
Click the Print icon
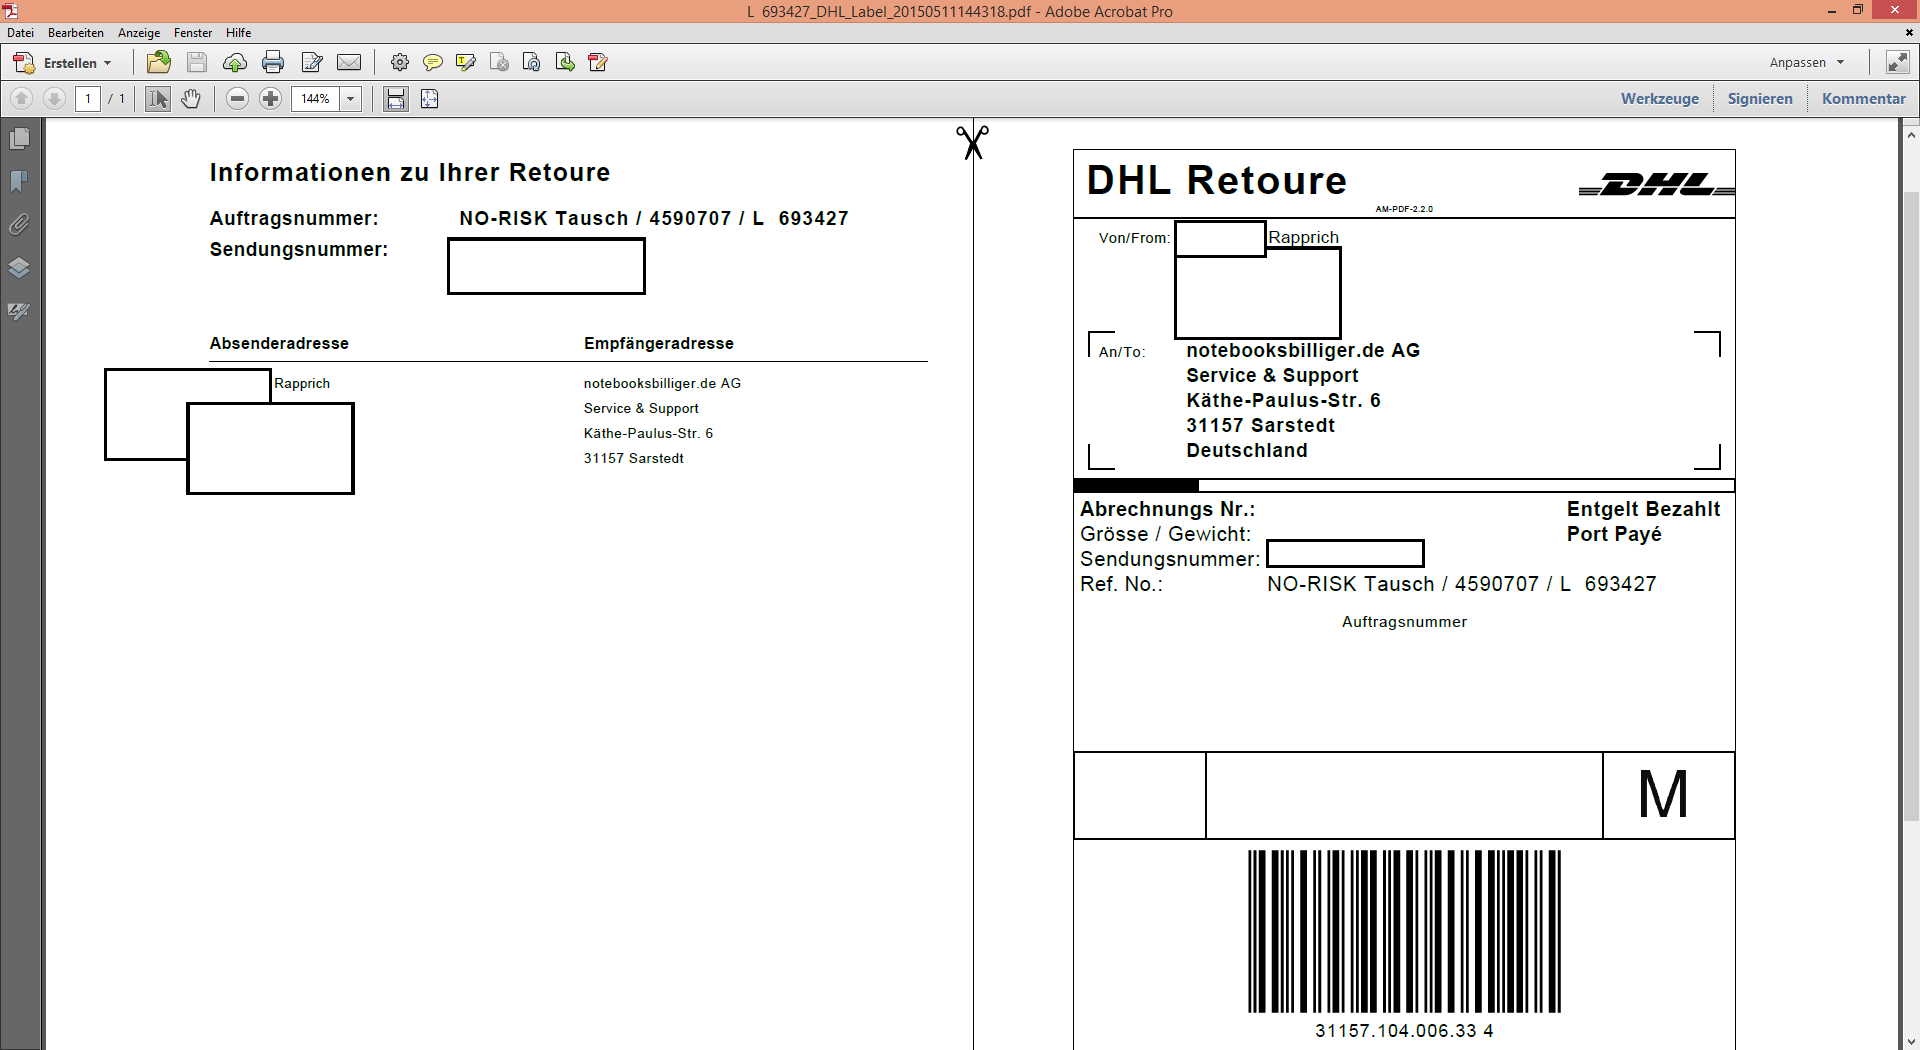coord(273,63)
